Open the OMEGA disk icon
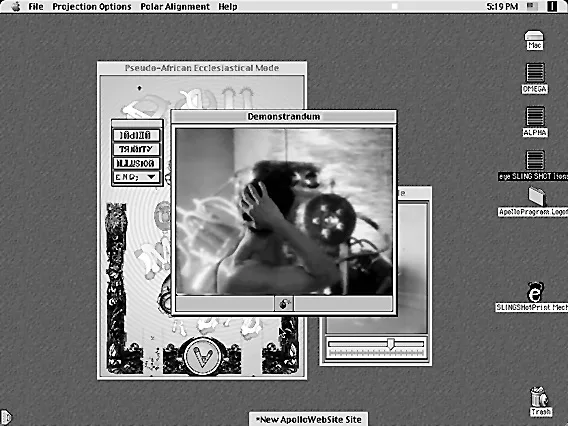The width and height of the screenshot is (568, 426). (x=535, y=72)
